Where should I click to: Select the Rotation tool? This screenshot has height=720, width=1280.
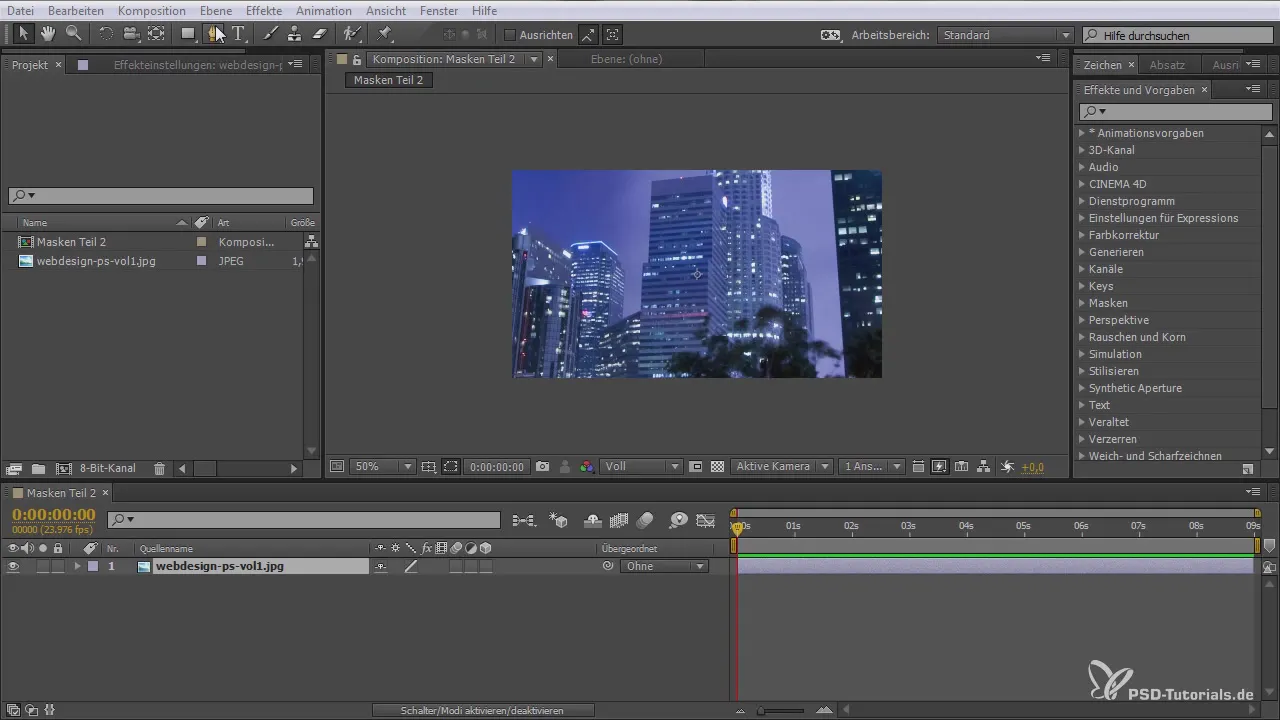[x=105, y=34]
